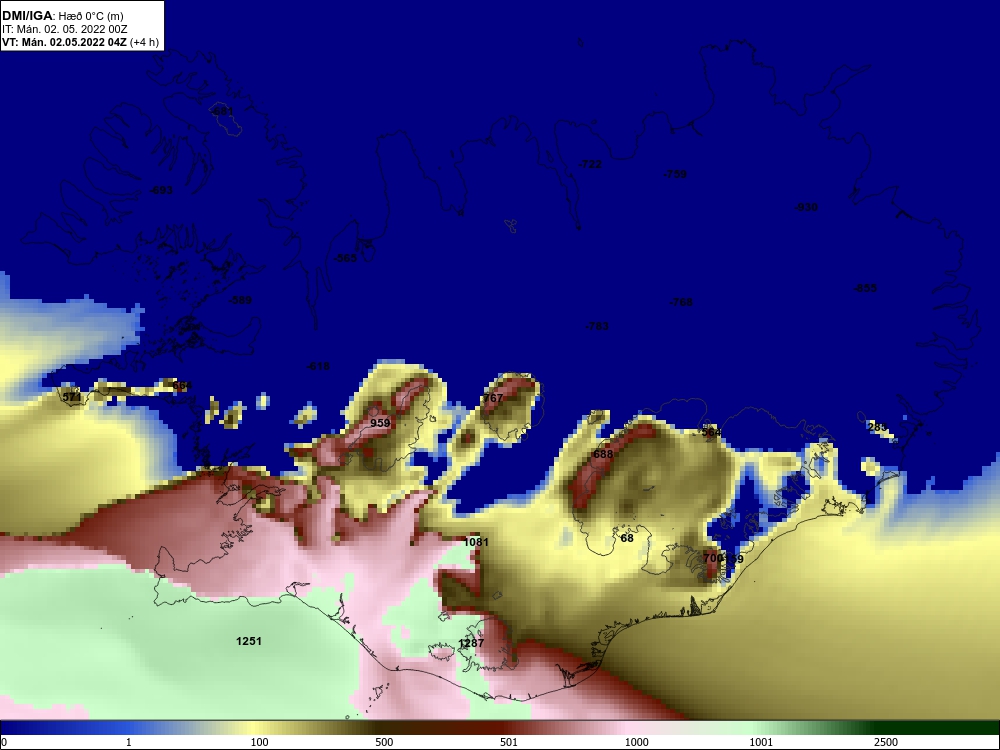
Task: Click the map value 571
Action: click(72, 397)
